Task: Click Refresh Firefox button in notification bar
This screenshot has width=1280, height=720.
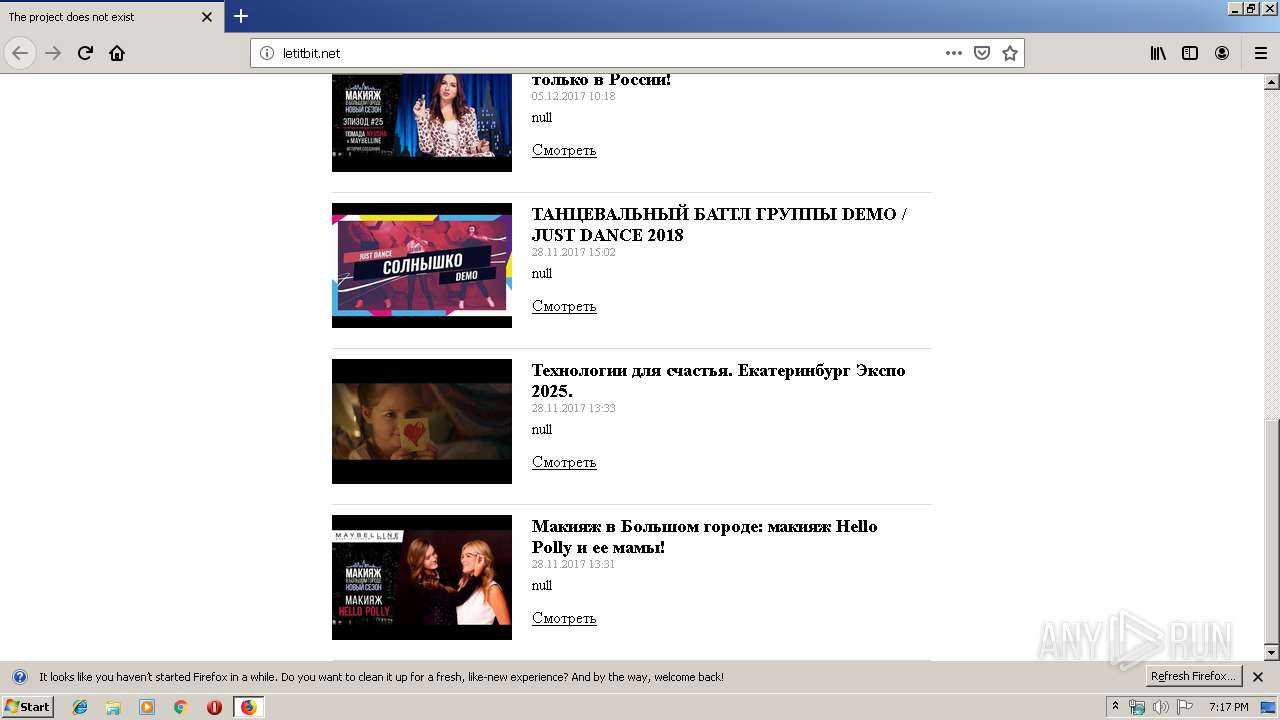Action: pos(1194,676)
